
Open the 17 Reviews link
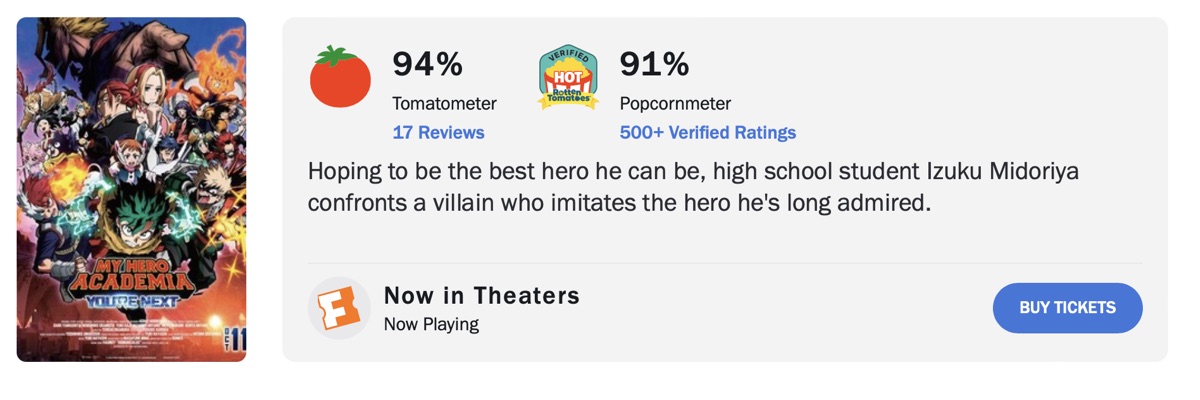tap(438, 132)
